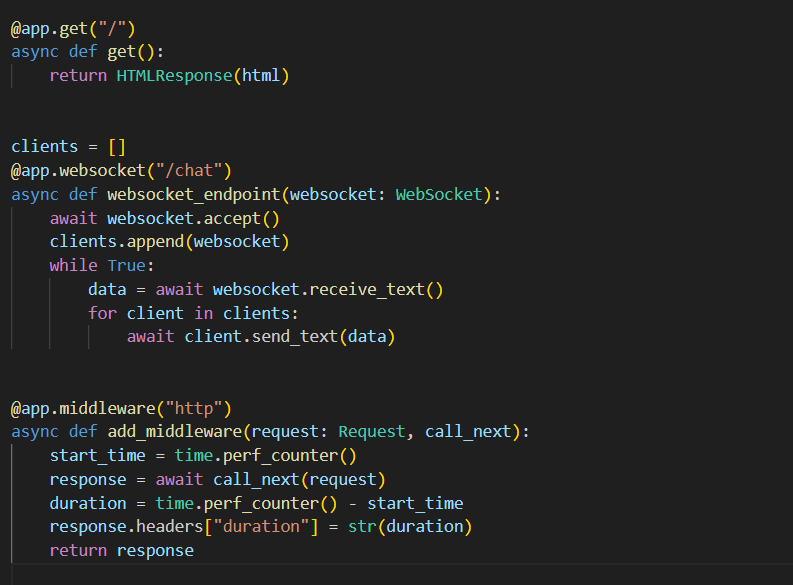Click the websocket.accept() call

[x=193, y=218]
